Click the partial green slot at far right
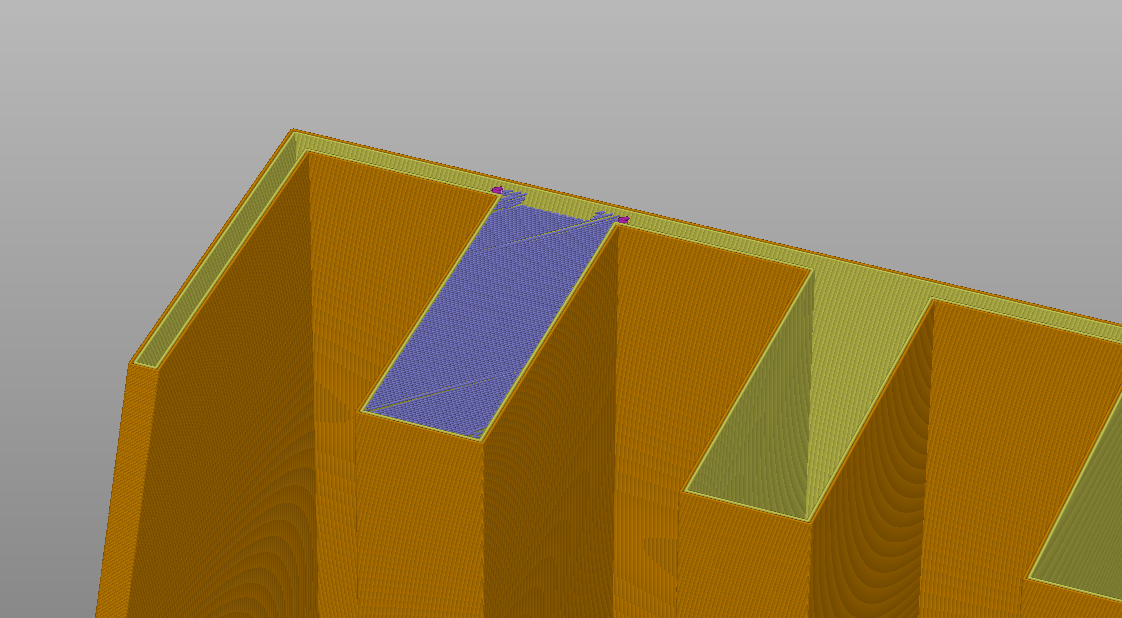The image size is (1122, 618). (x=1085, y=520)
